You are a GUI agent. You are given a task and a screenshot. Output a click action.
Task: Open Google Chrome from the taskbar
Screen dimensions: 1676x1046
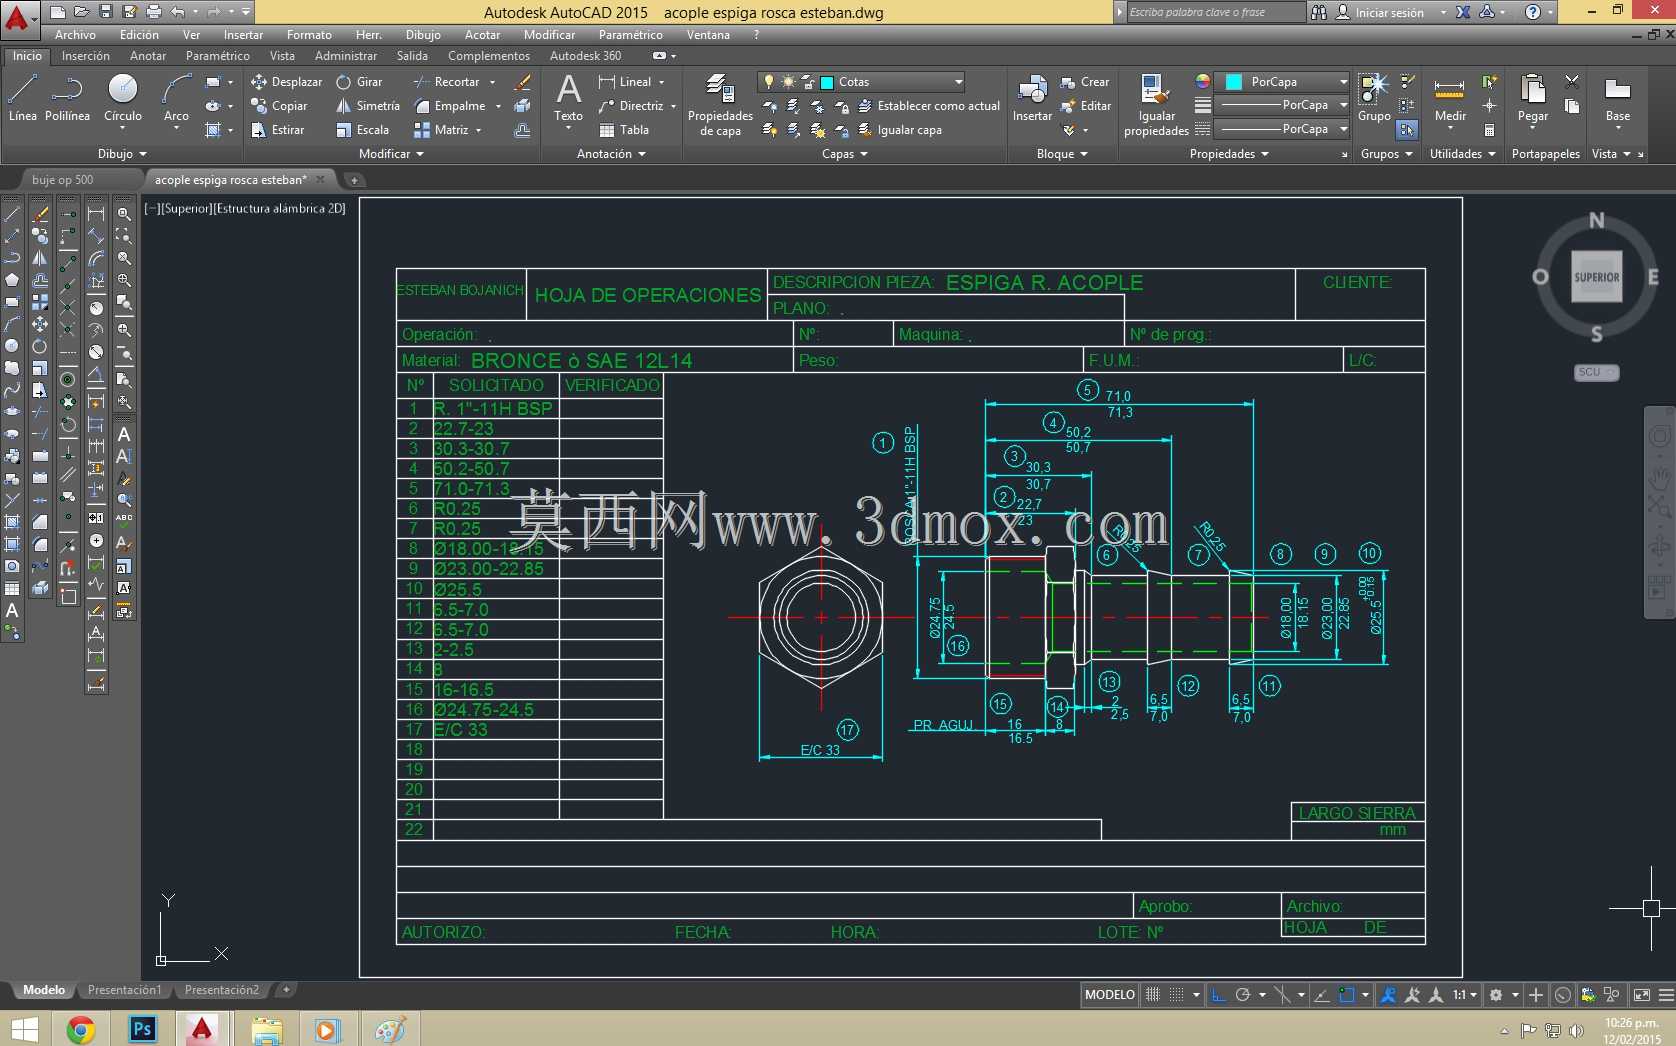point(81,1028)
